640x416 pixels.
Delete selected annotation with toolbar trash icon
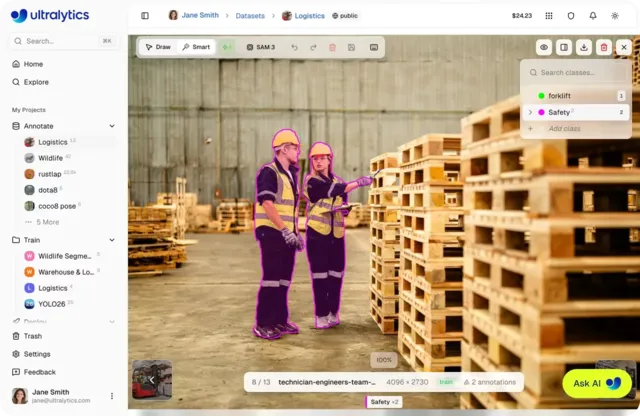click(332, 47)
